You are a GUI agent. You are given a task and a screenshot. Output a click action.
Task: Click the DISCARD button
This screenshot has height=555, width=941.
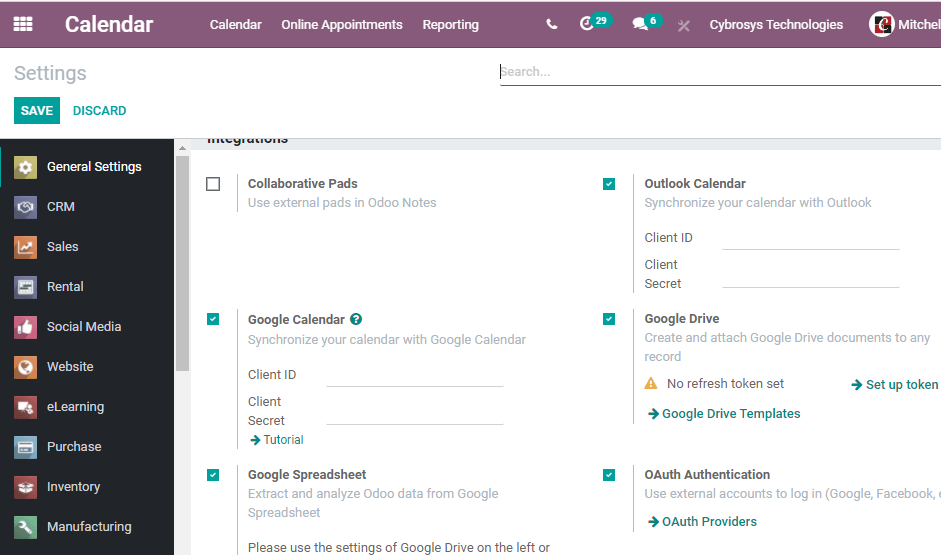pyautogui.click(x=100, y=110)
